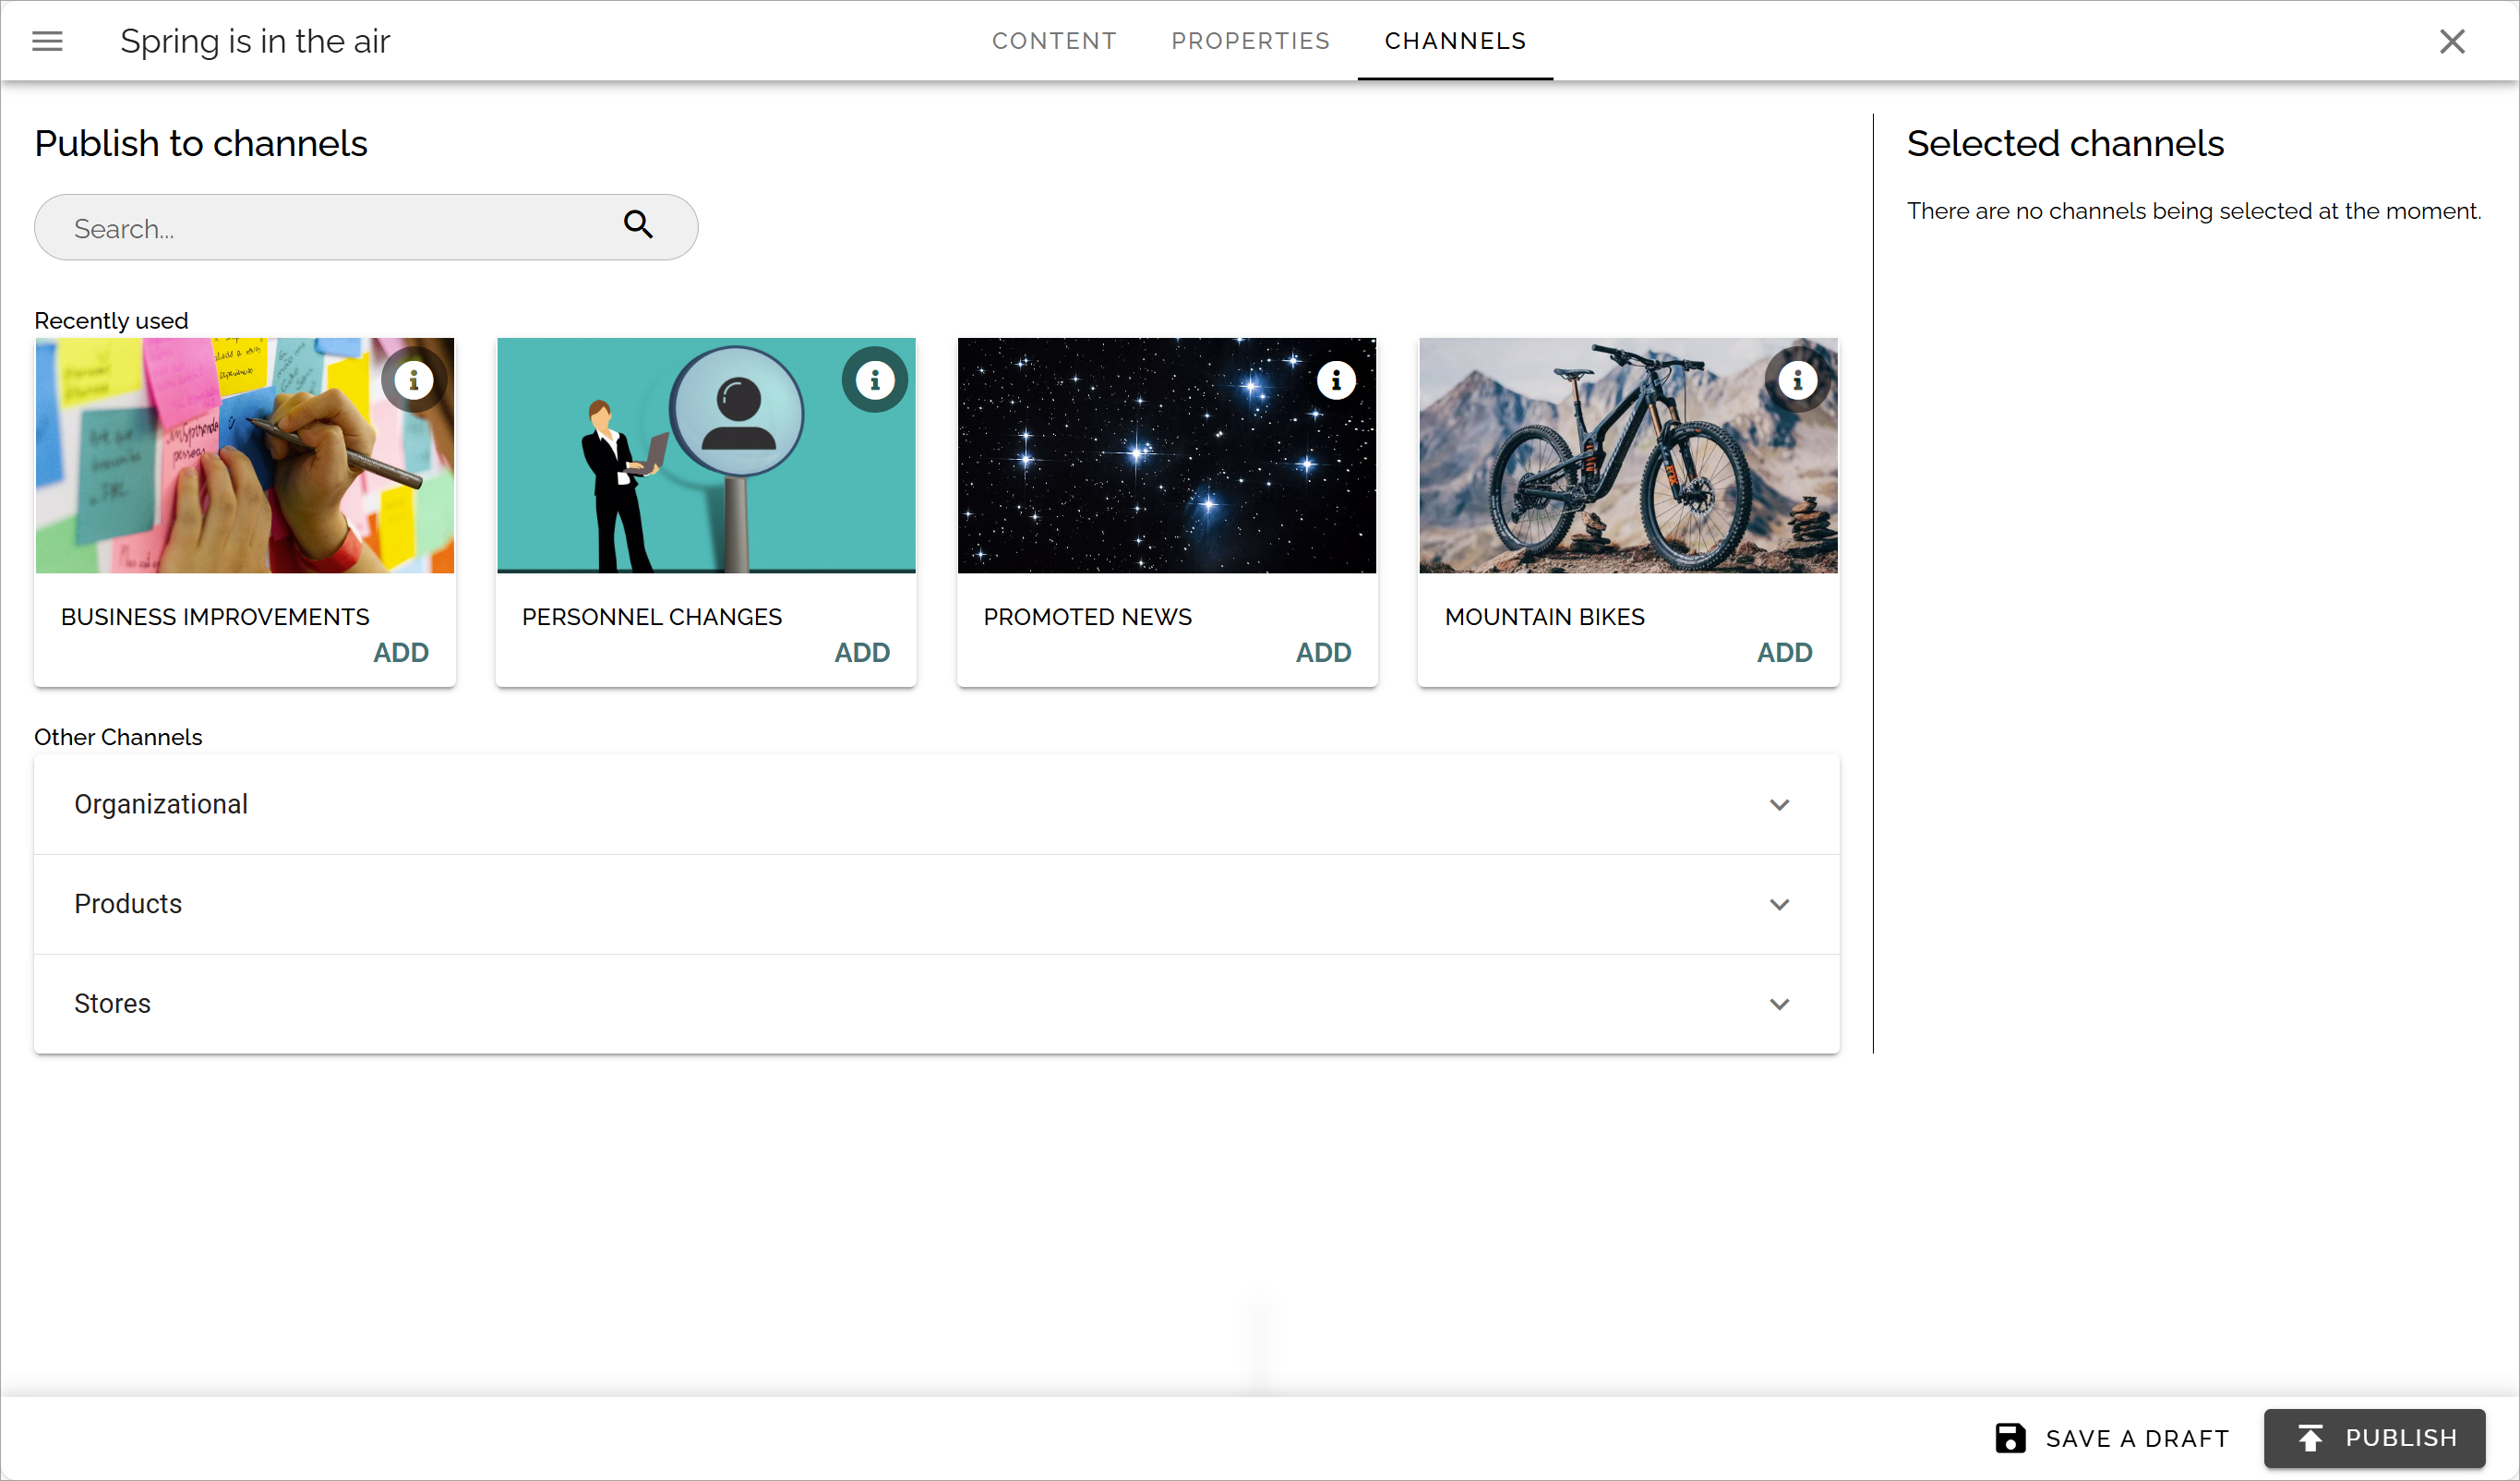Select the Channels tab

(x=1455, y=41)
